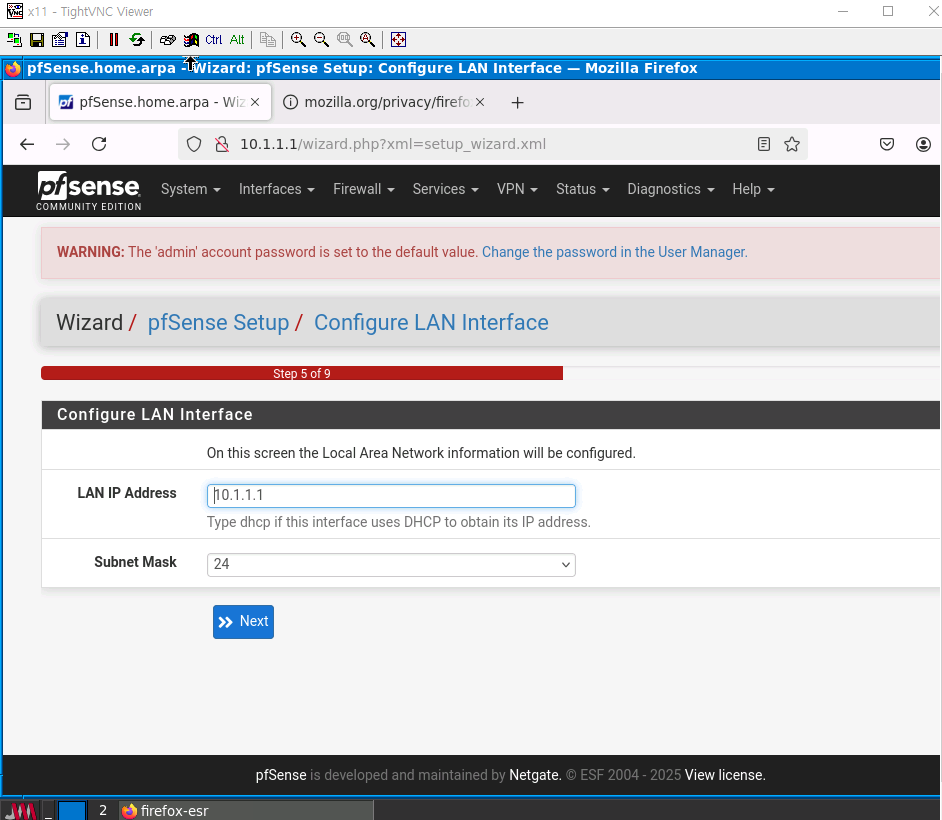Screen dimensions: 942x820
Task: Open Firefox account icon
Action: pos(923,144)
